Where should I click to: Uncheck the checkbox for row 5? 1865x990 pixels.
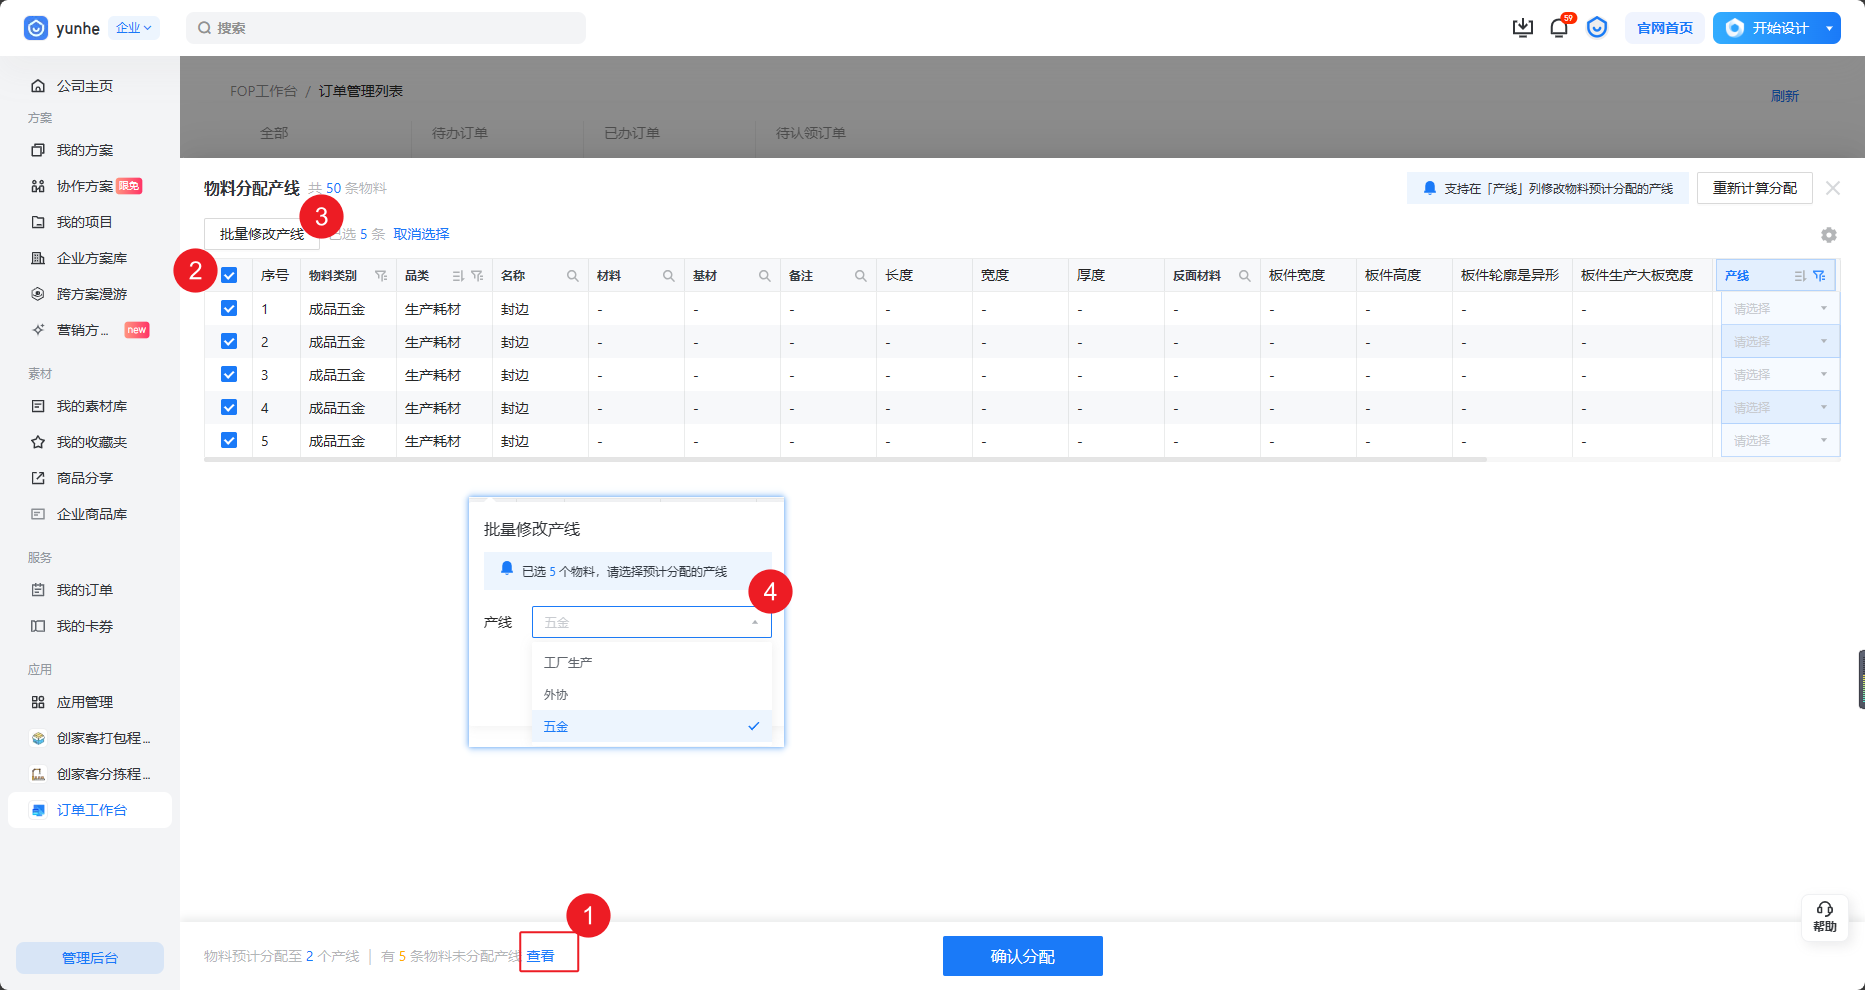tap(229, 441)
